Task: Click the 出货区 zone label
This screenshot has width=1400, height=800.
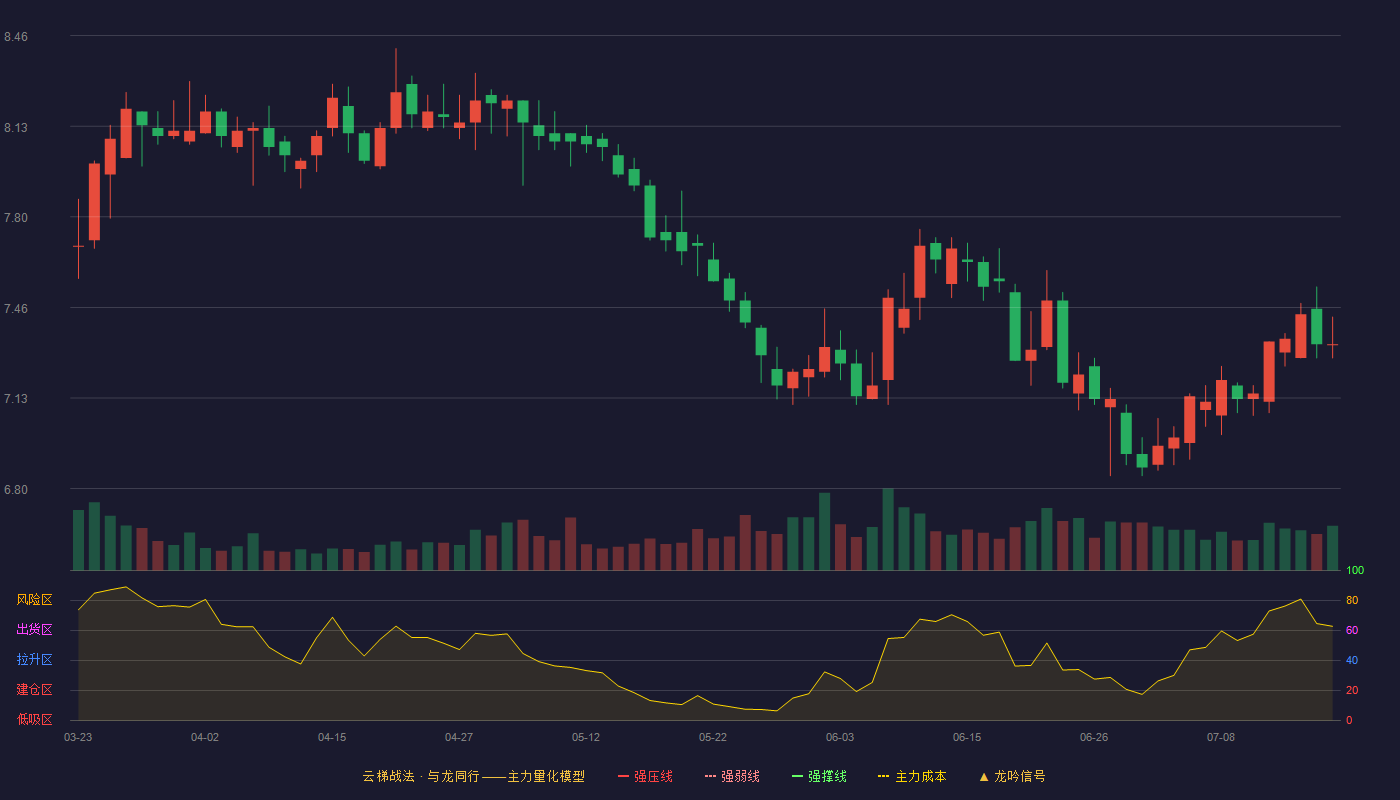Action: point(34,630)
